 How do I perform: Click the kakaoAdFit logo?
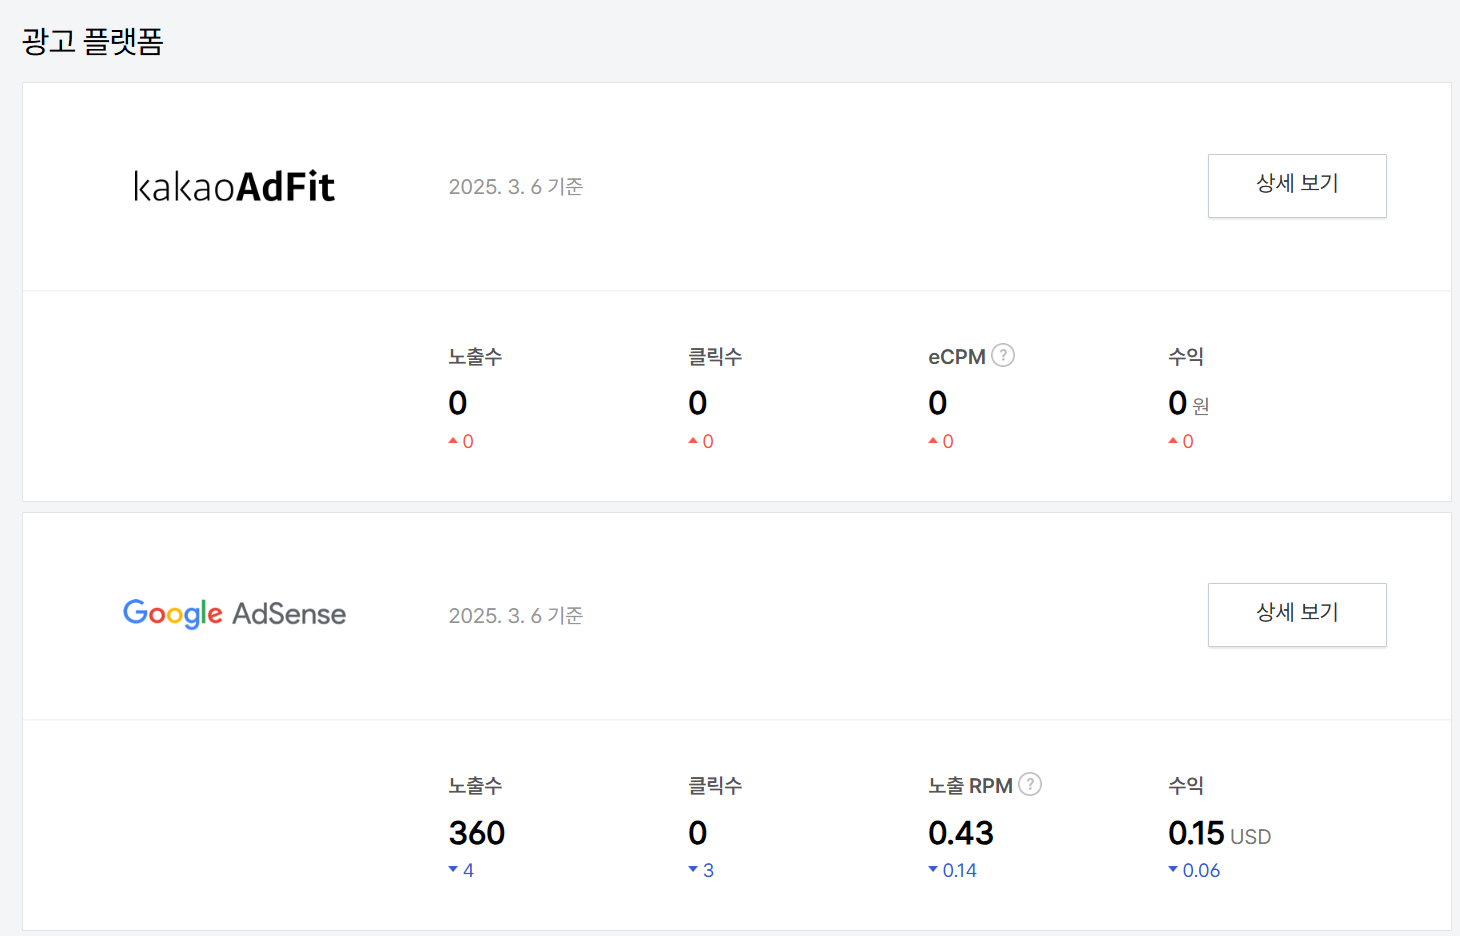(x=233, y=186)
